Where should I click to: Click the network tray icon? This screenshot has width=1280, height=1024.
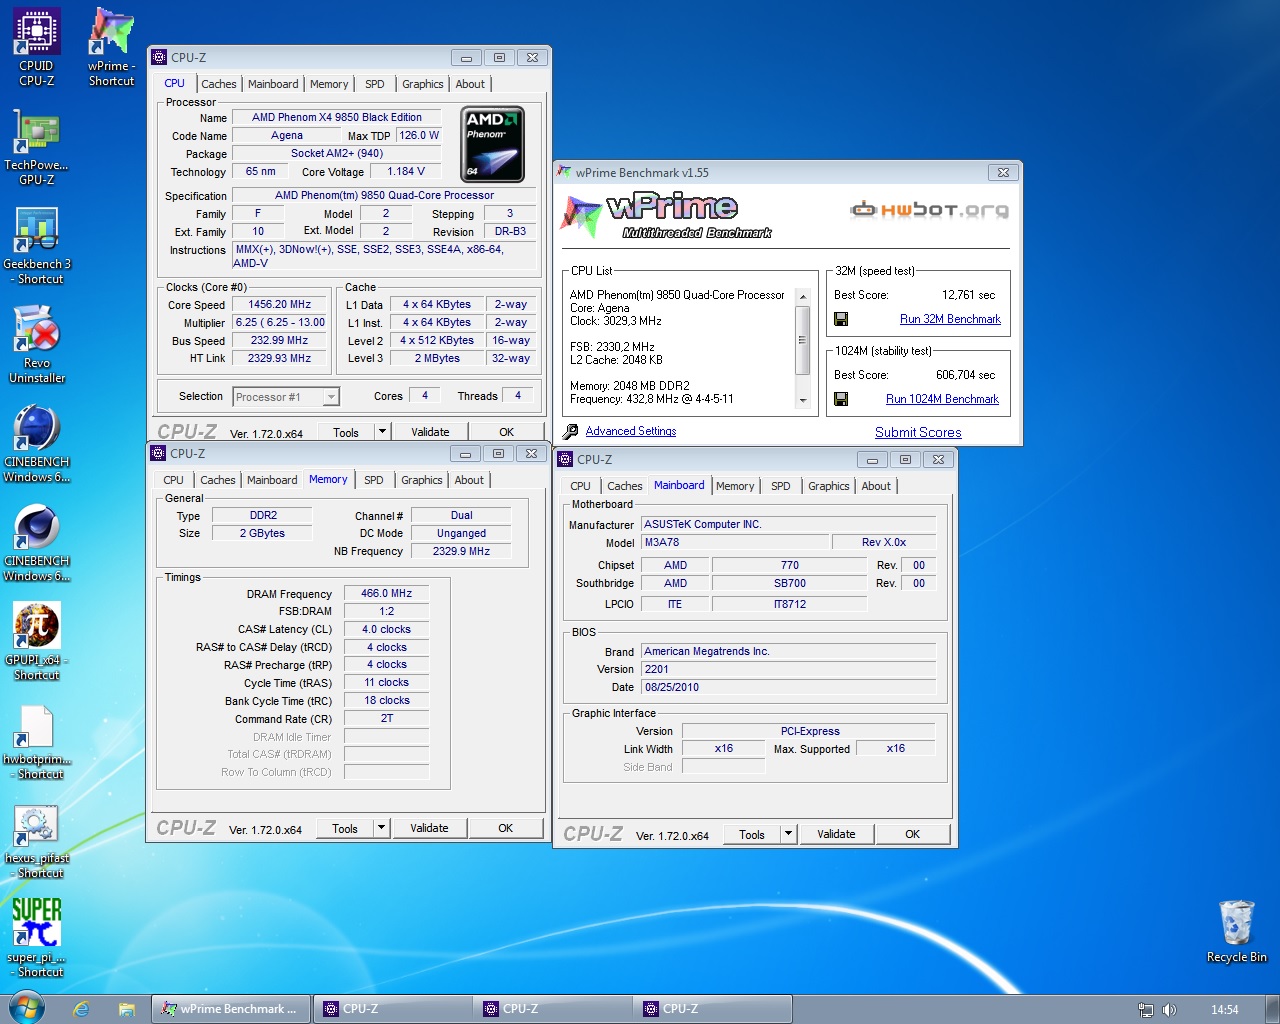tap(1146, 1010)
